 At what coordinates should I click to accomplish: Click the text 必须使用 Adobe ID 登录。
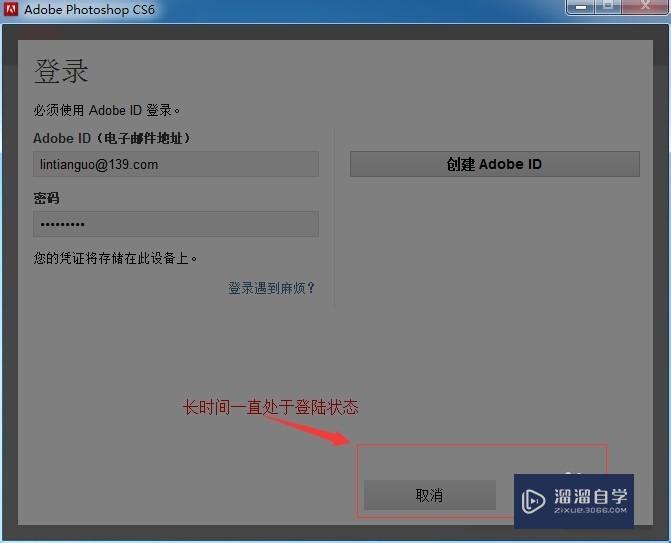coord(107,110)
